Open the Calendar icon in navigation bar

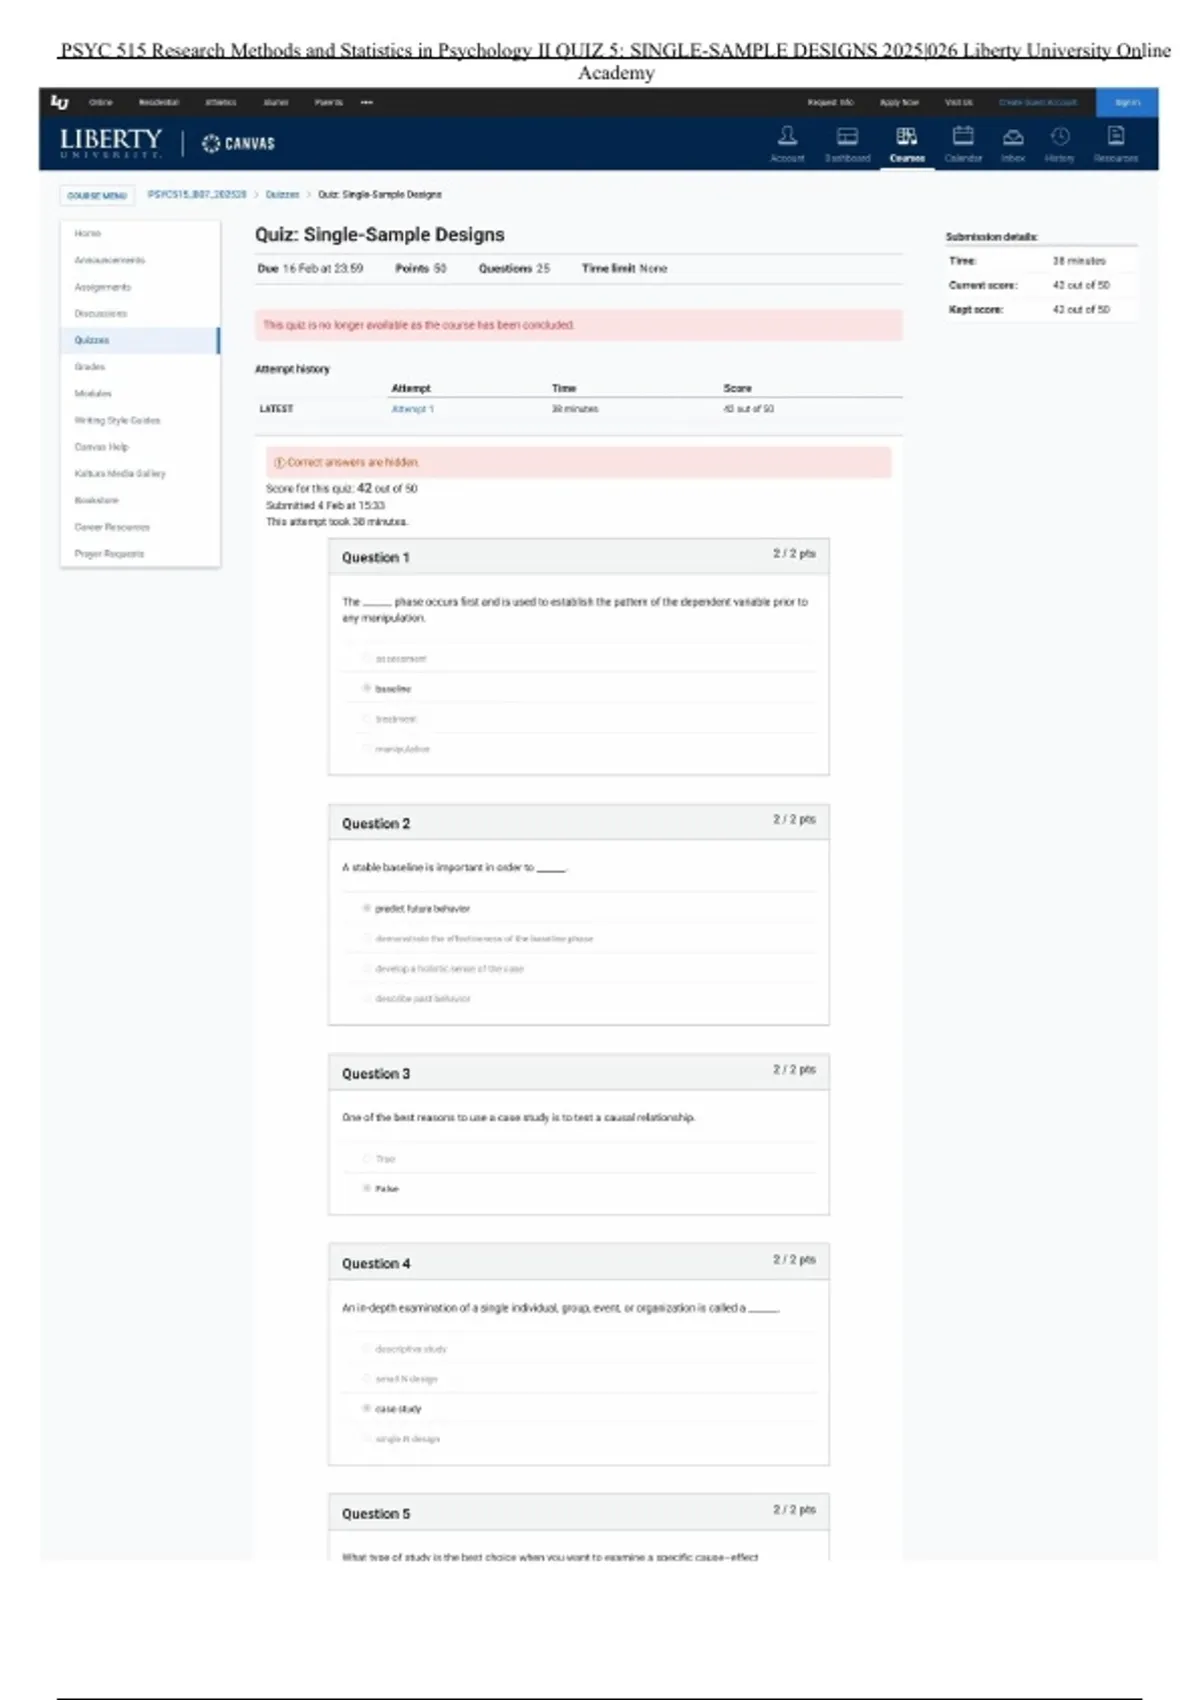pos(963,136)
